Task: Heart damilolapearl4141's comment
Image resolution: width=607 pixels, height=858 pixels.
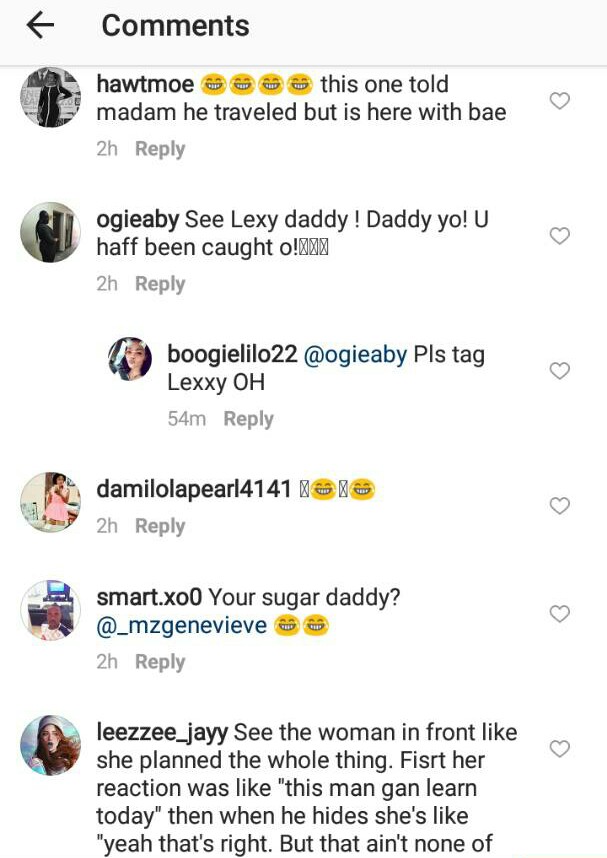Action: tap(560, 506)
